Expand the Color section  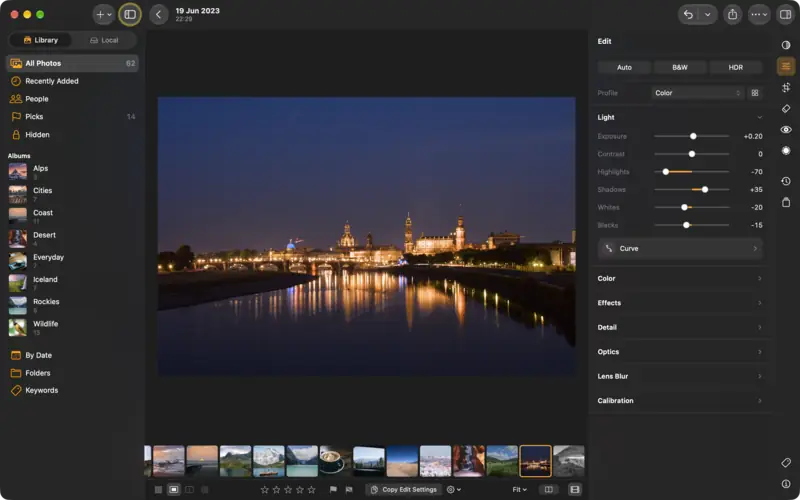680,279
